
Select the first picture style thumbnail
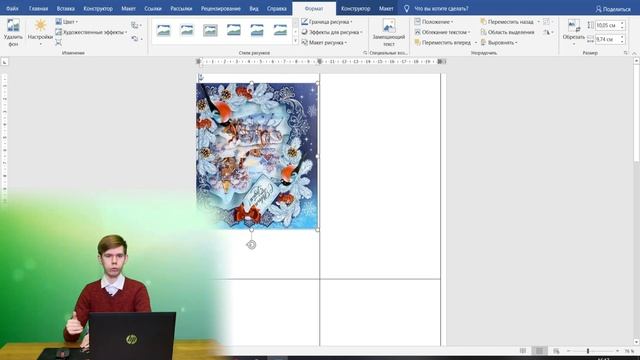164,30
